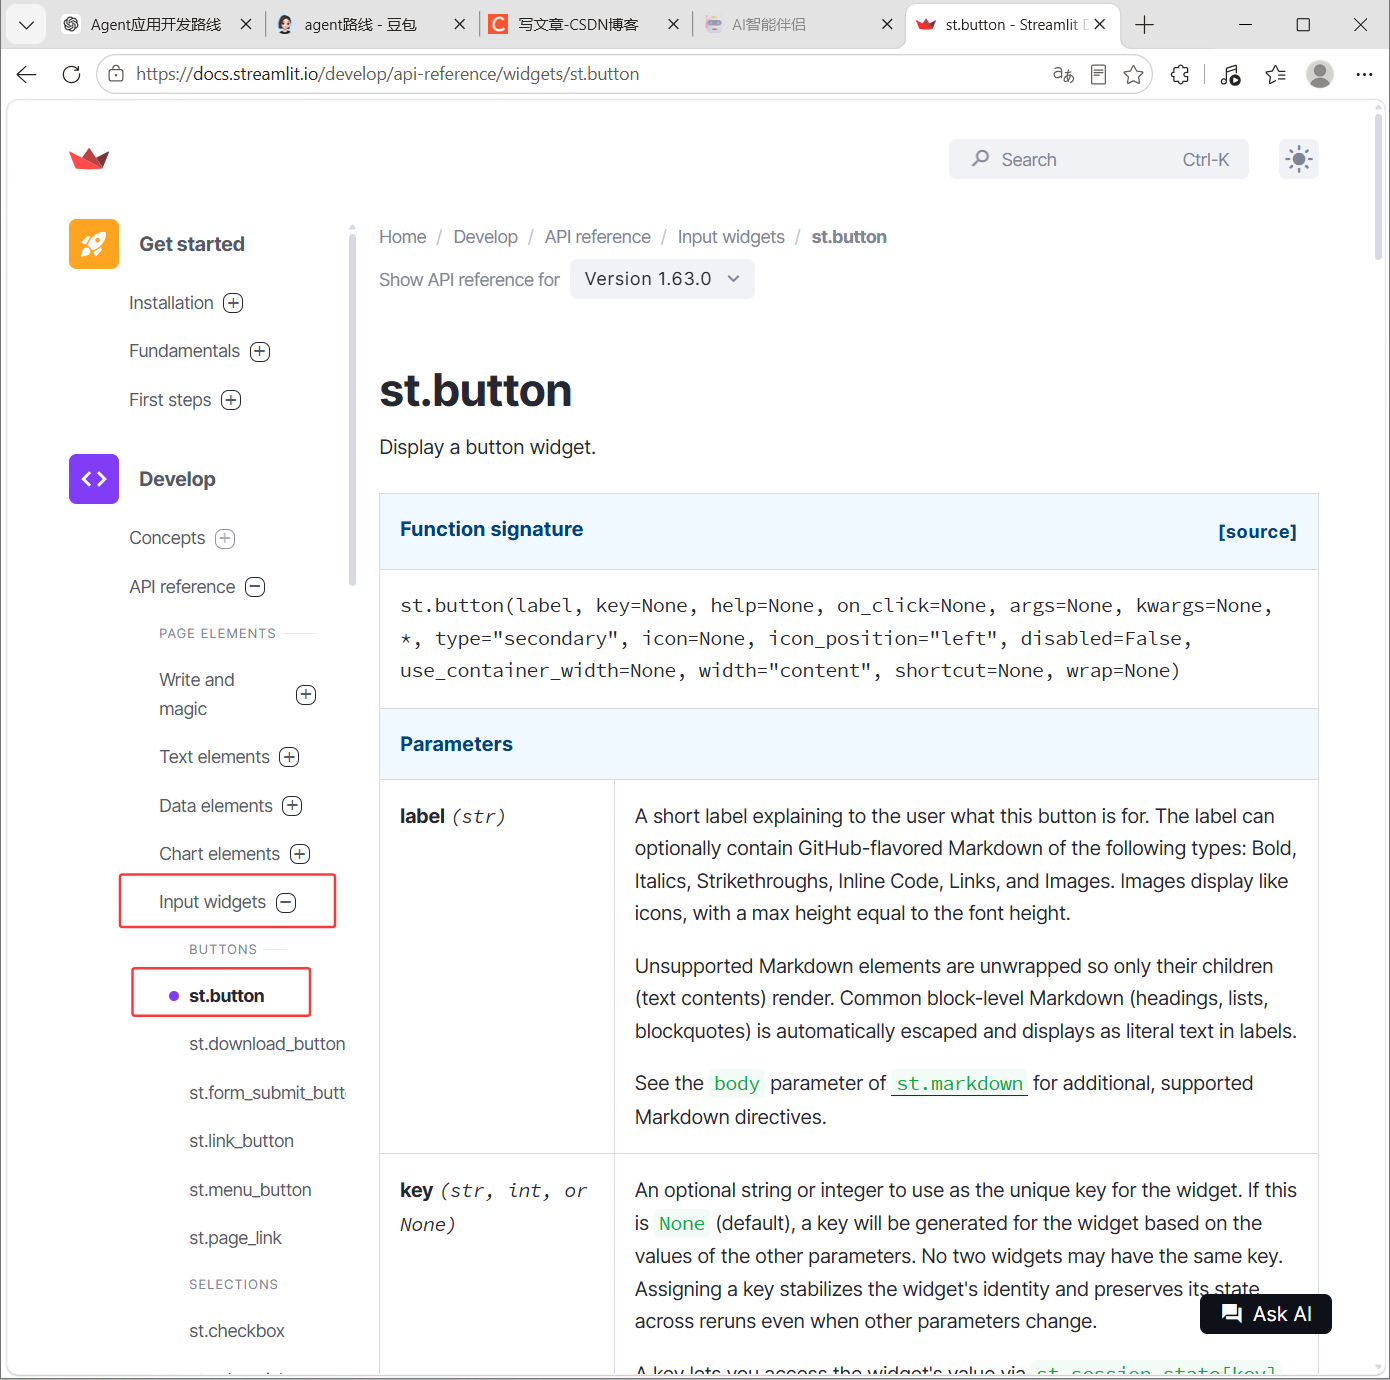Close the AI智能伴侣 tab
The image size is (1390, 1380).
(x=887, y=25)
